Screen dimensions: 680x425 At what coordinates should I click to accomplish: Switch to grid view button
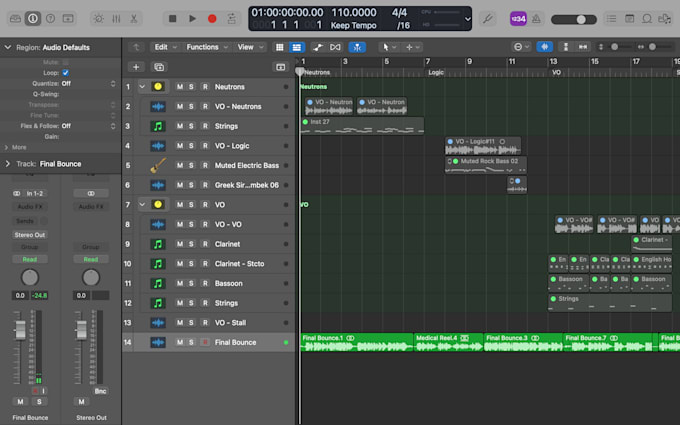point(280,47)
